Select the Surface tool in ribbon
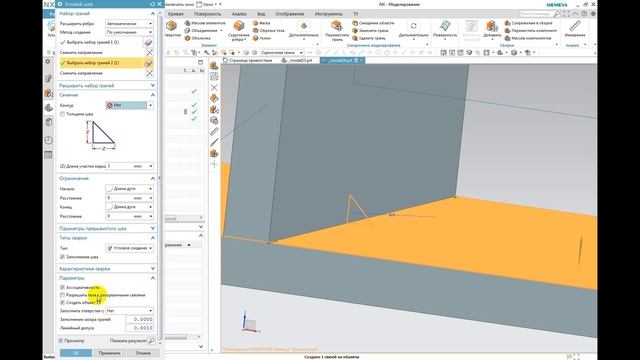Viewport: 640px width, 360px height. pos(445,30)
